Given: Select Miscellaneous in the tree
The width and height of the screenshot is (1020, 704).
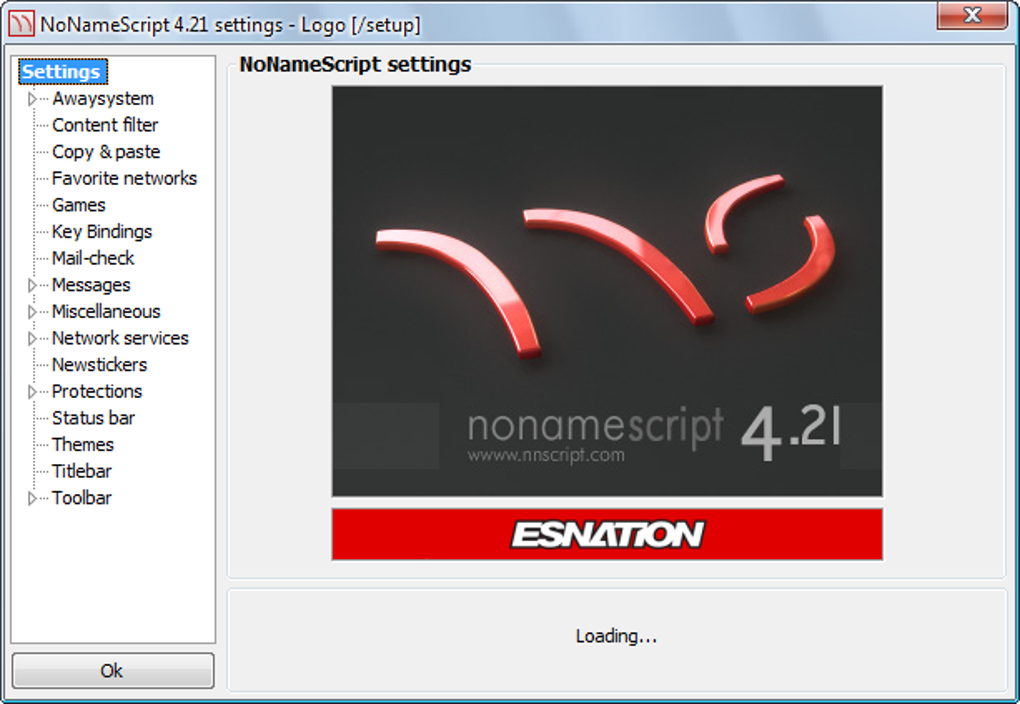Looking at the screenshot, I should [x=106, y=312].
